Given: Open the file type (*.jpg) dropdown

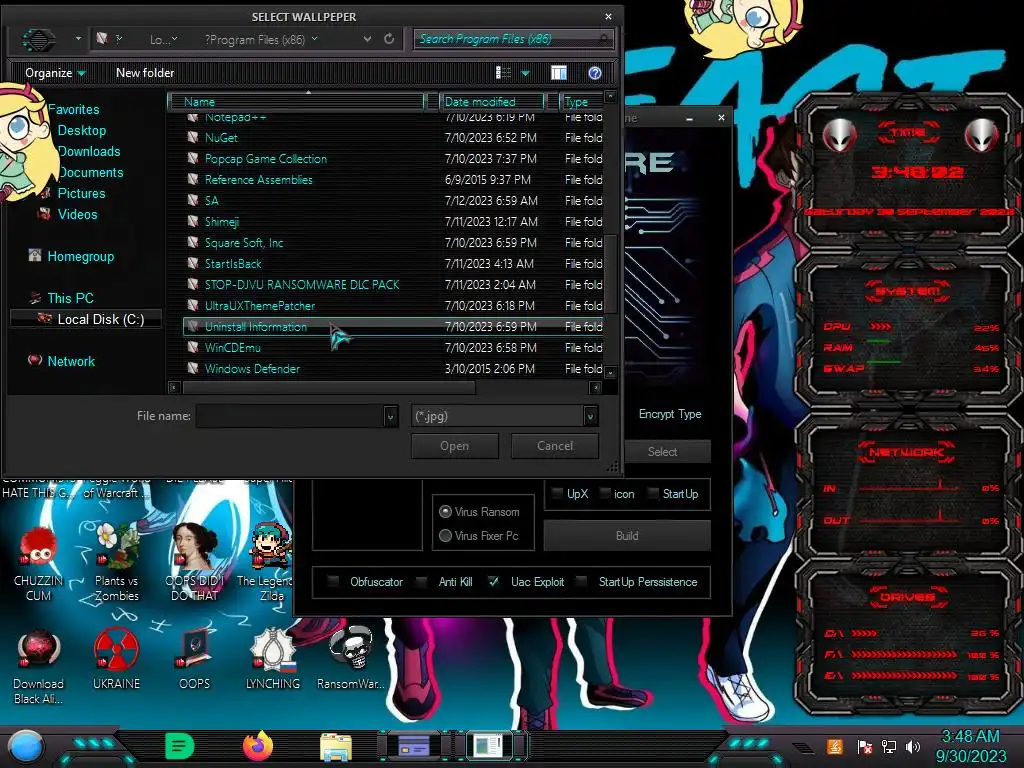Looking at the screenshot, I should [x=590, y=416].
